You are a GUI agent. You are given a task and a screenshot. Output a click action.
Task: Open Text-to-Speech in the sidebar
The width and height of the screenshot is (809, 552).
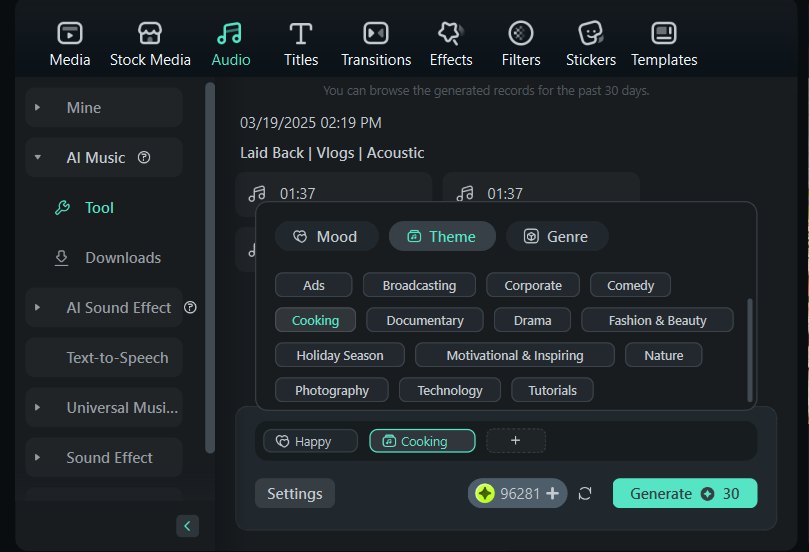[x=104, y=358]
